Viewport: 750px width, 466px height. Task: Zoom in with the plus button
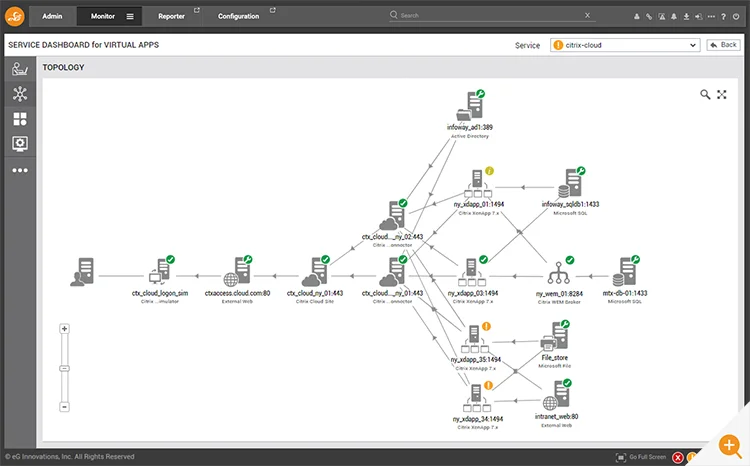[x=65, y=329]
